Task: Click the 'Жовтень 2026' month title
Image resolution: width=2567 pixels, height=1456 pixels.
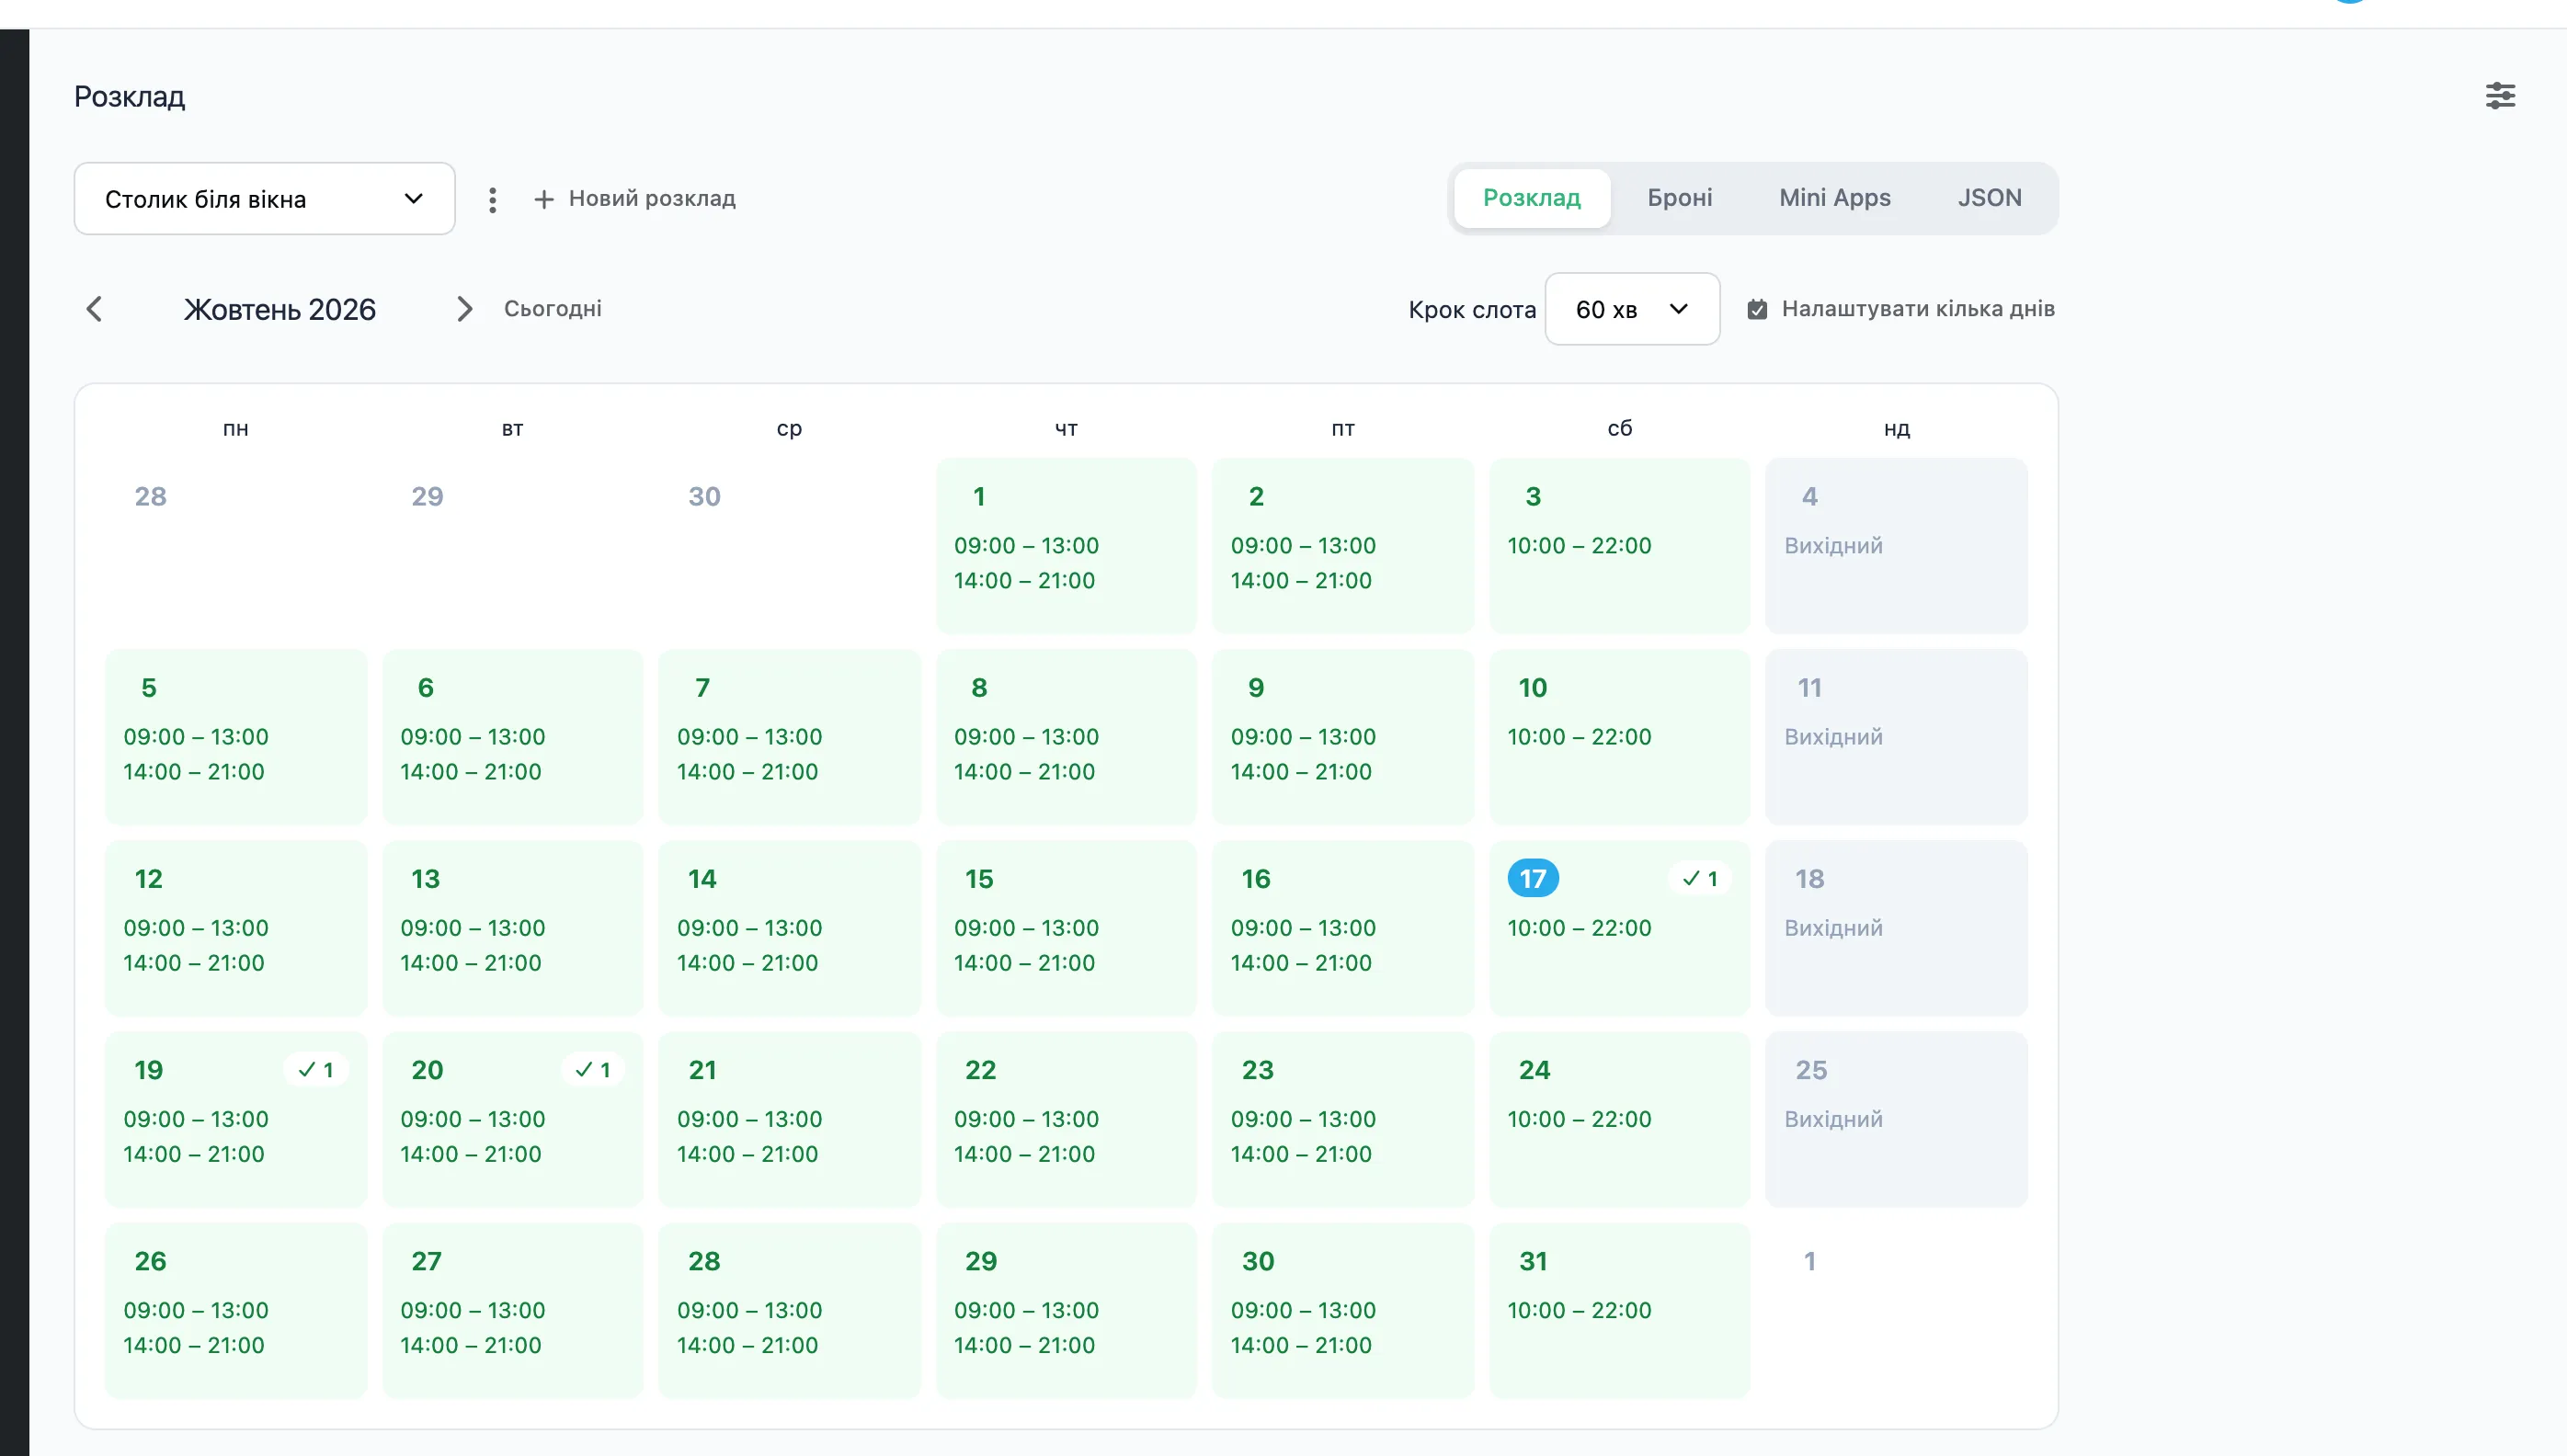Action: (x=280, y=310)
